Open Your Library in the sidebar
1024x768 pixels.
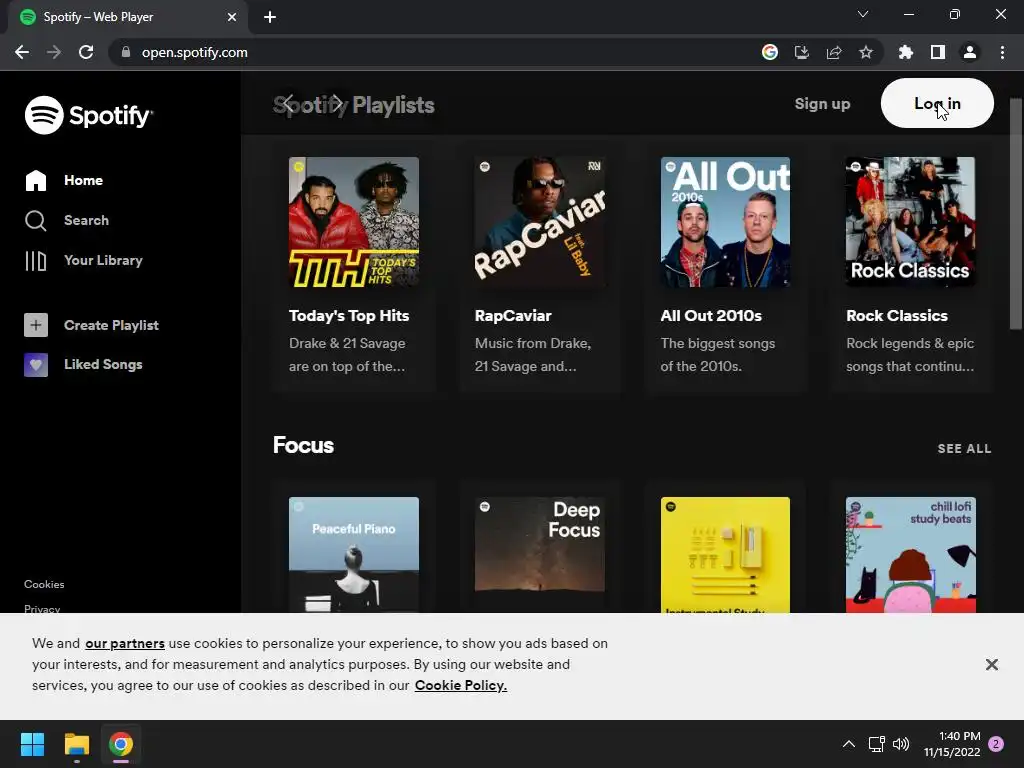tap(84, 260)
